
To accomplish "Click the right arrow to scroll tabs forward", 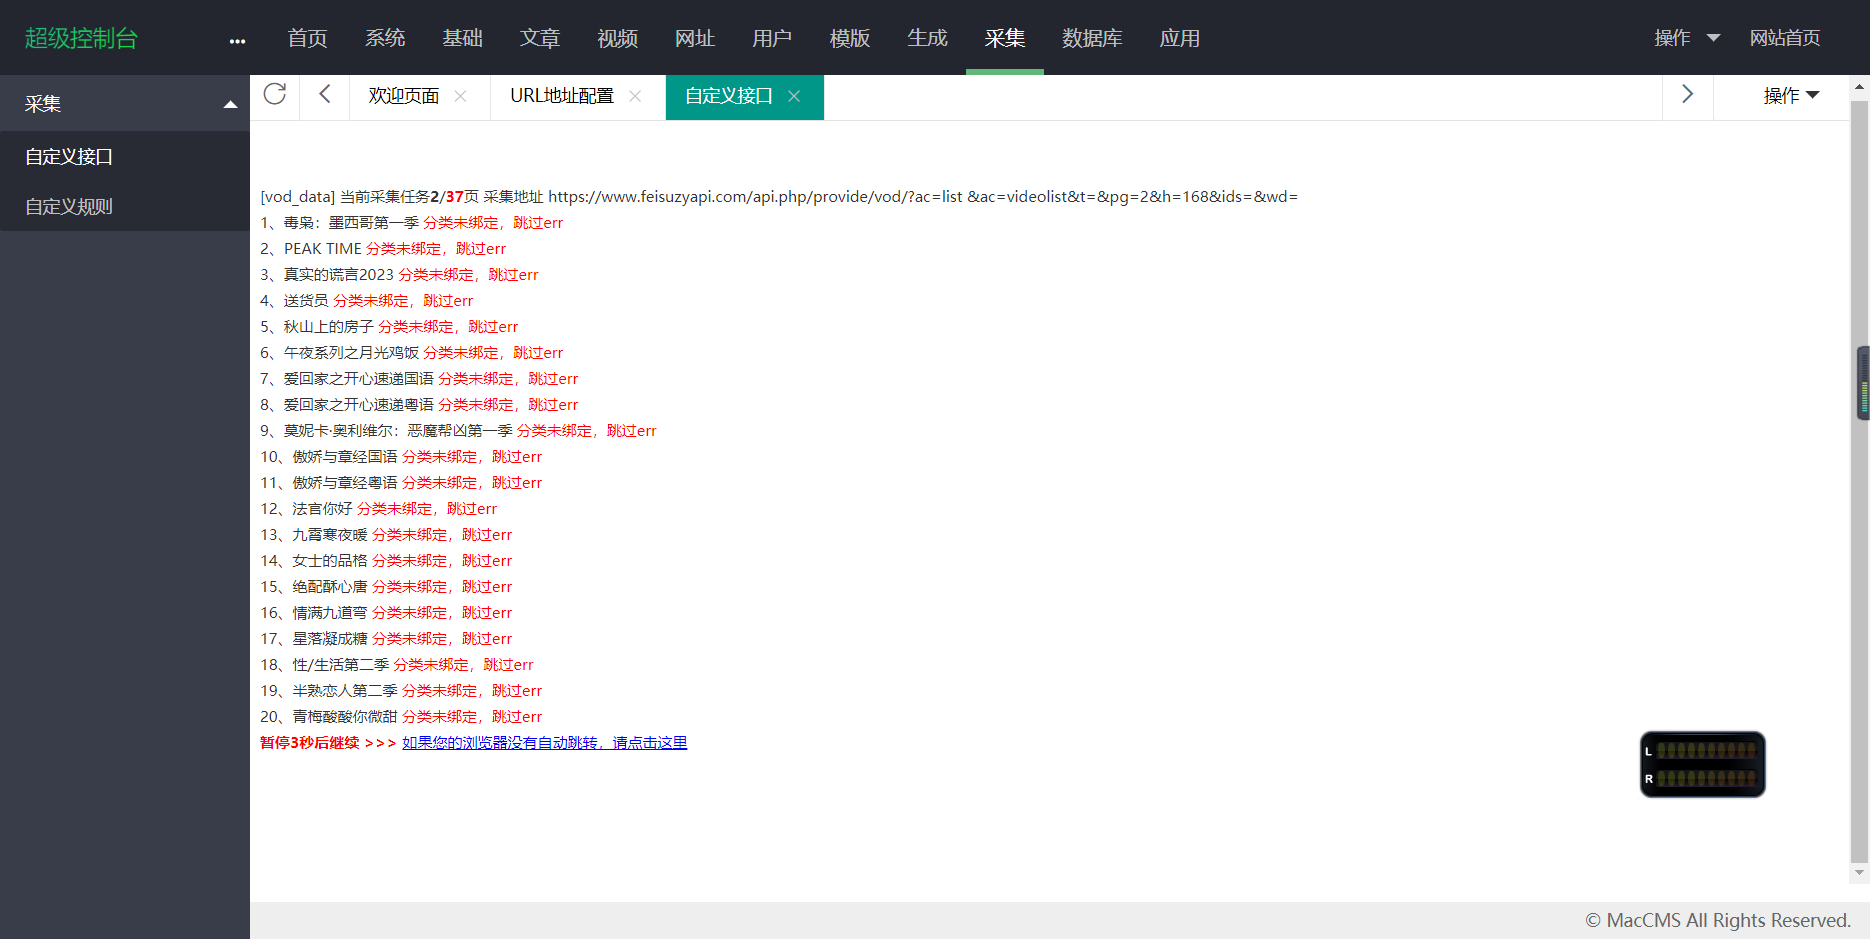I will pos(1687,94).
